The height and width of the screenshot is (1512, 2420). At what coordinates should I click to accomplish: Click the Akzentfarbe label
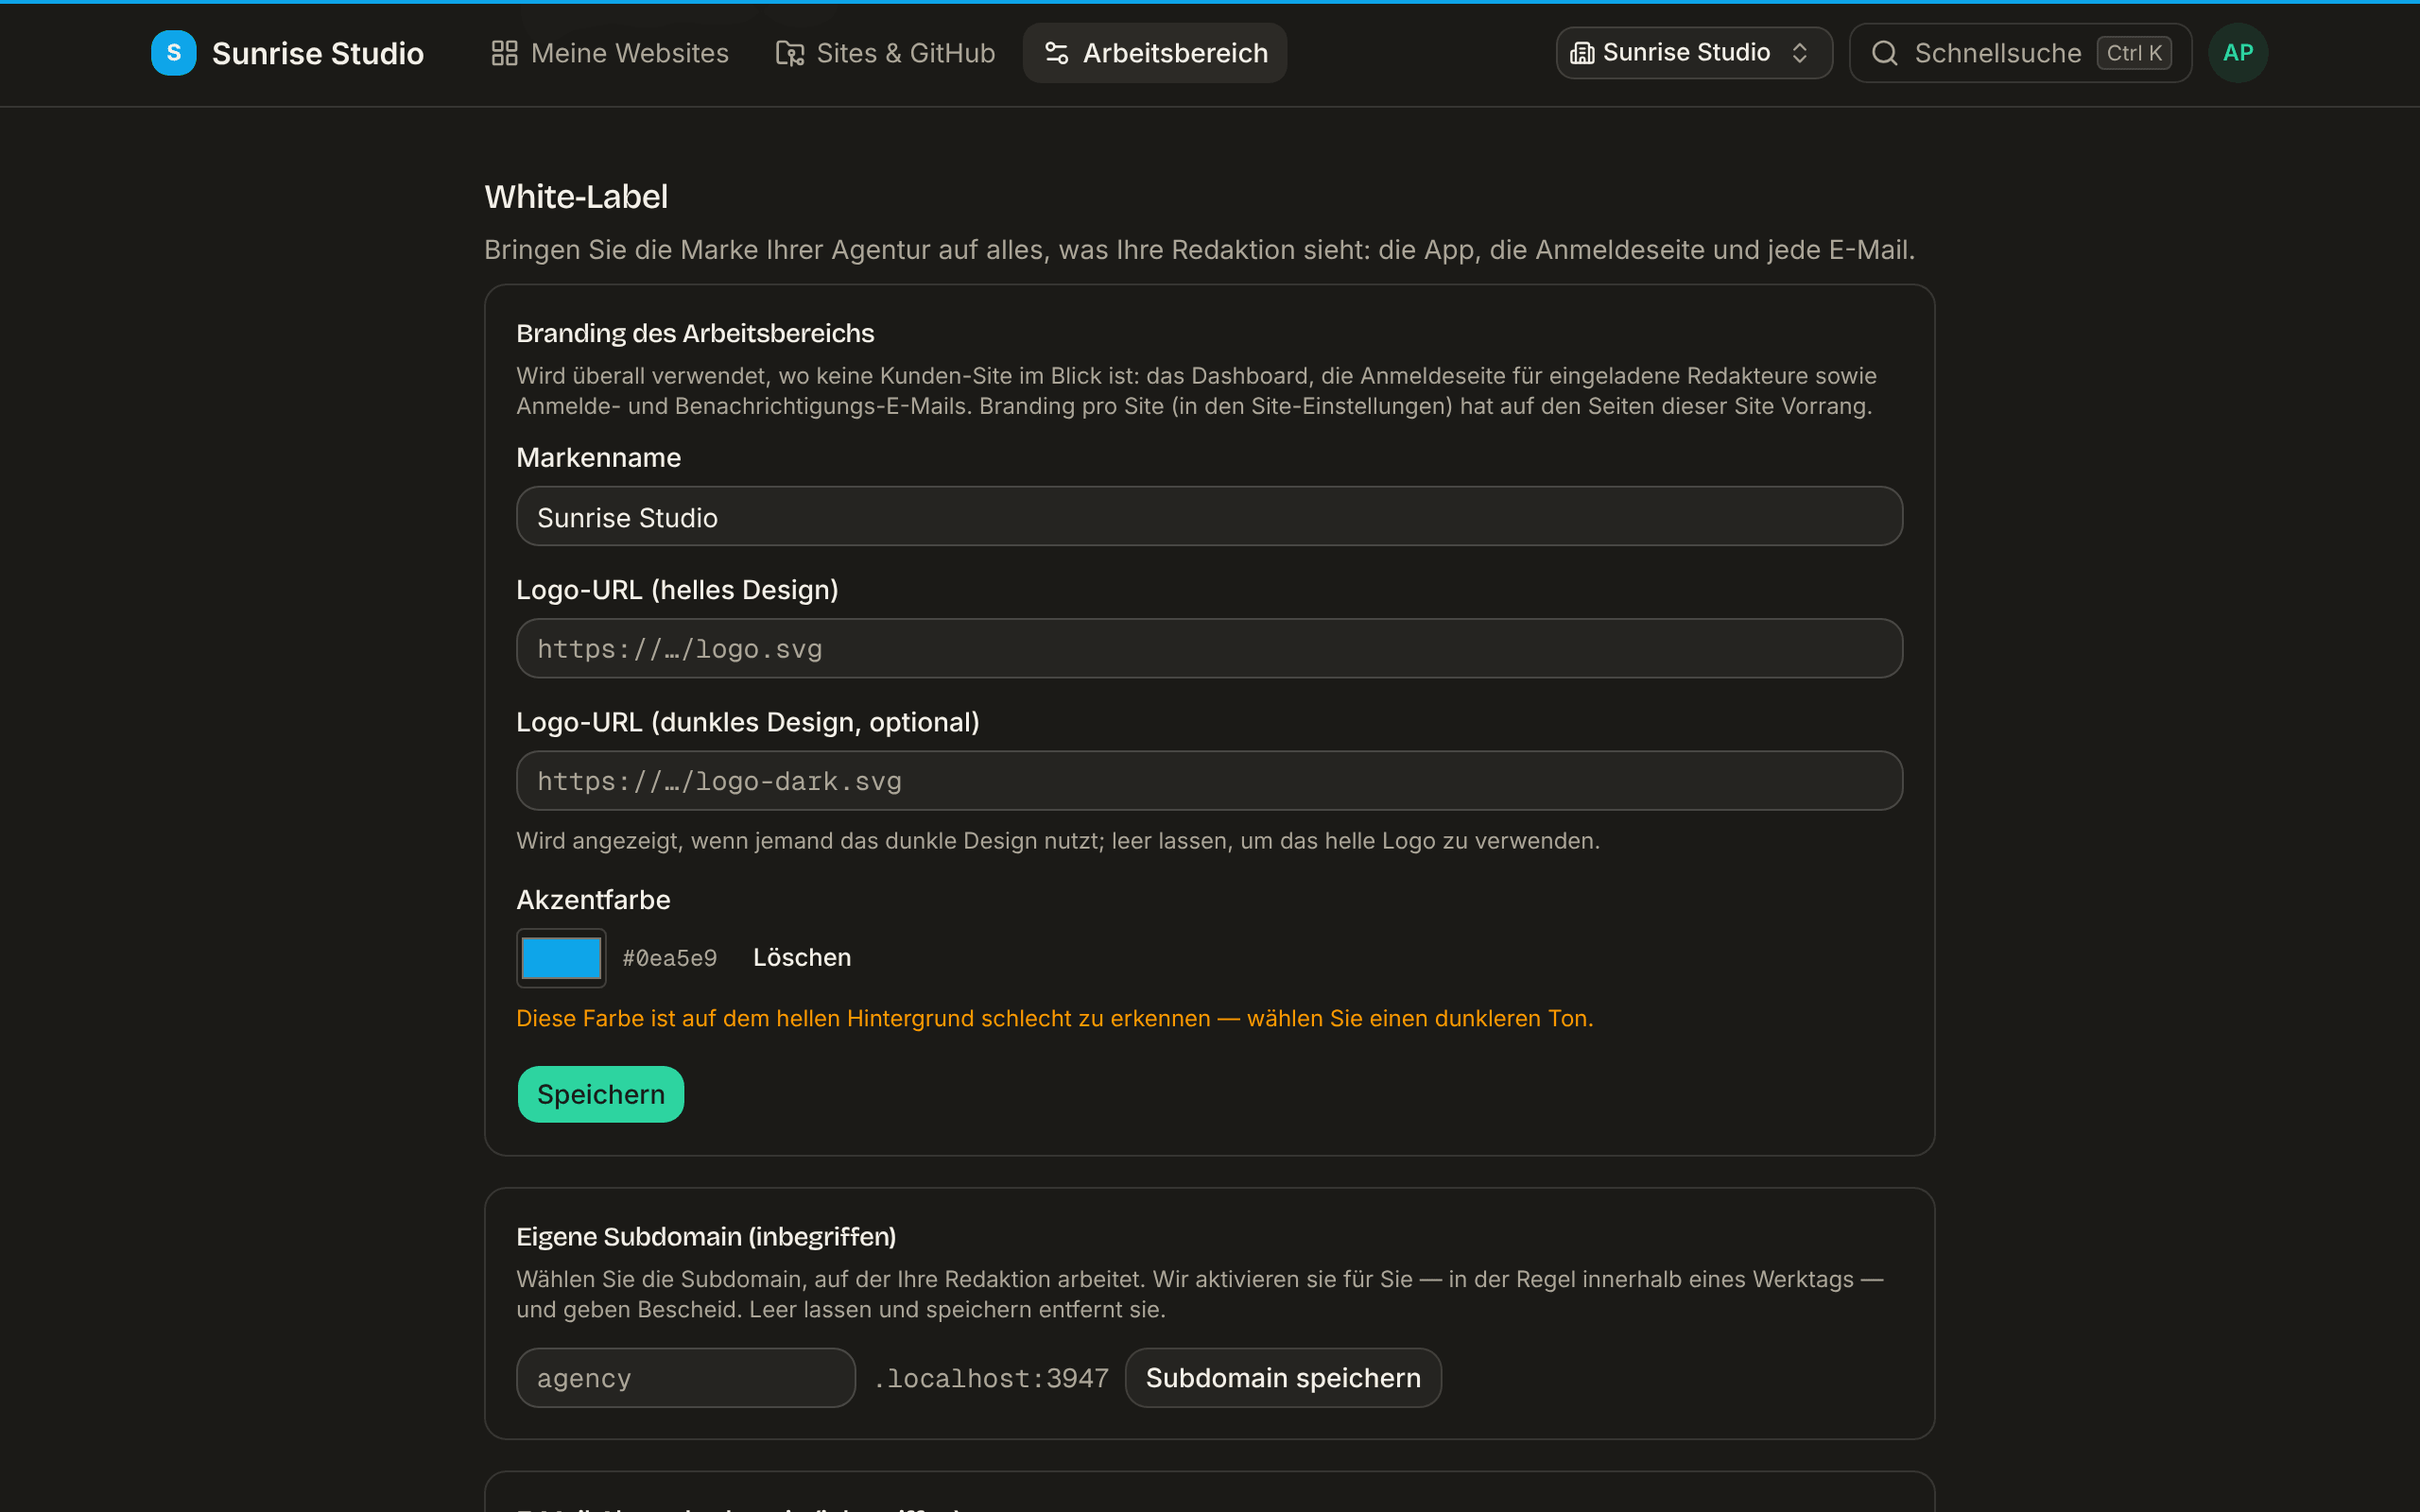593,900
